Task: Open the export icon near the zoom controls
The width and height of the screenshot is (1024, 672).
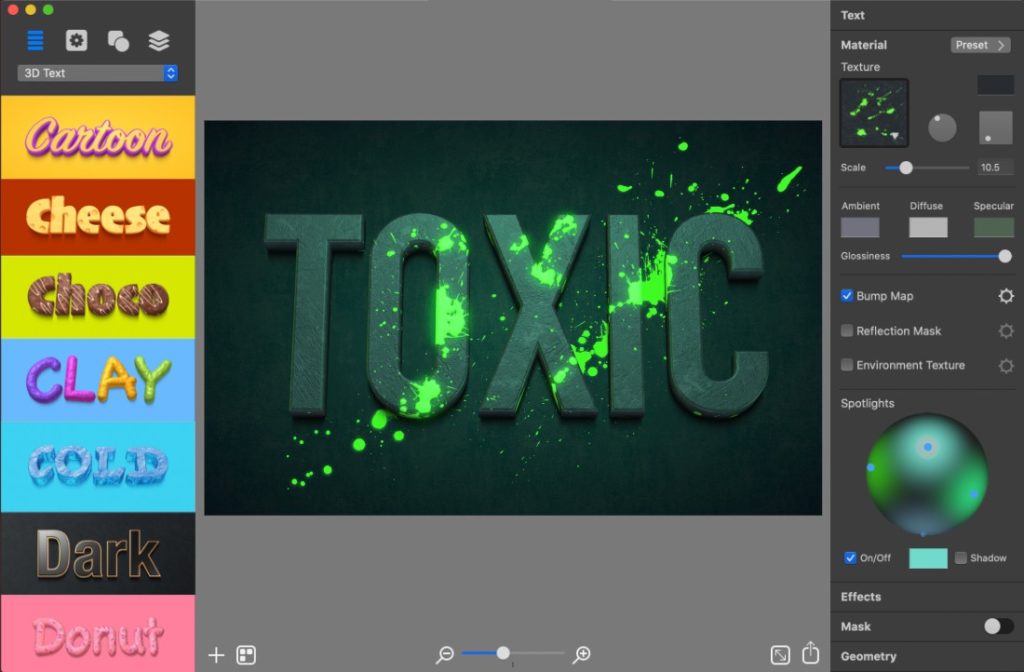Action: pyautogui.click(x=779, y=655)
